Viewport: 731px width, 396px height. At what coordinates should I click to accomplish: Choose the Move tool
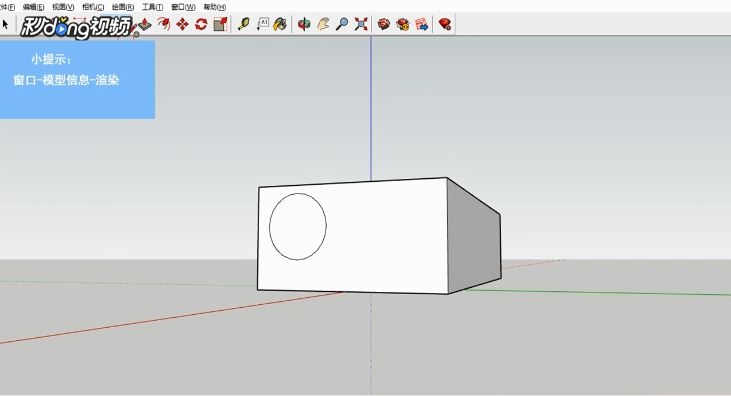[x=182, y=24]
